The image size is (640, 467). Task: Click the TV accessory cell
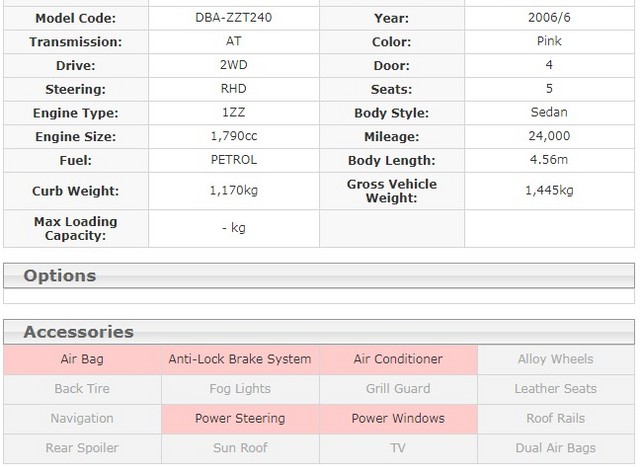pyautogui.click(x=398, y=449)
